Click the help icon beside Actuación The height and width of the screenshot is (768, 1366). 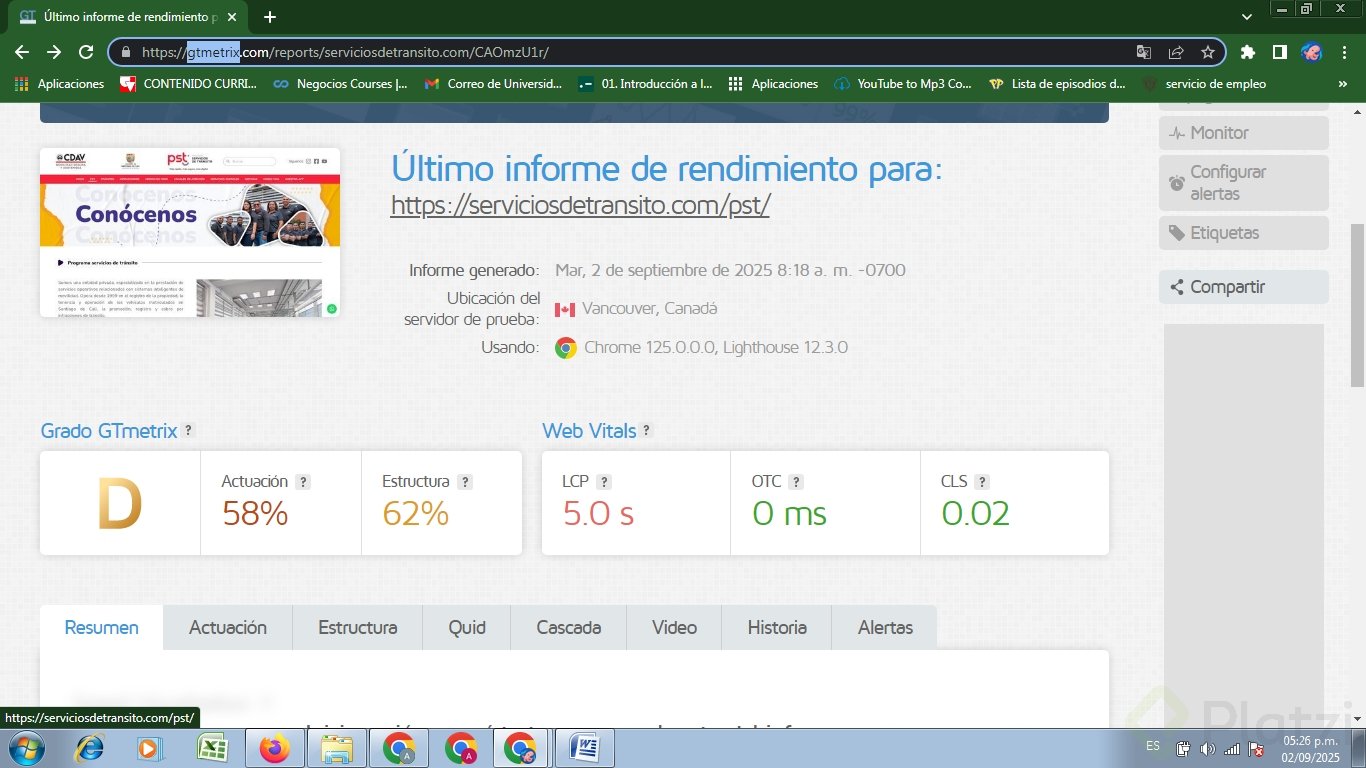[303, 482]
